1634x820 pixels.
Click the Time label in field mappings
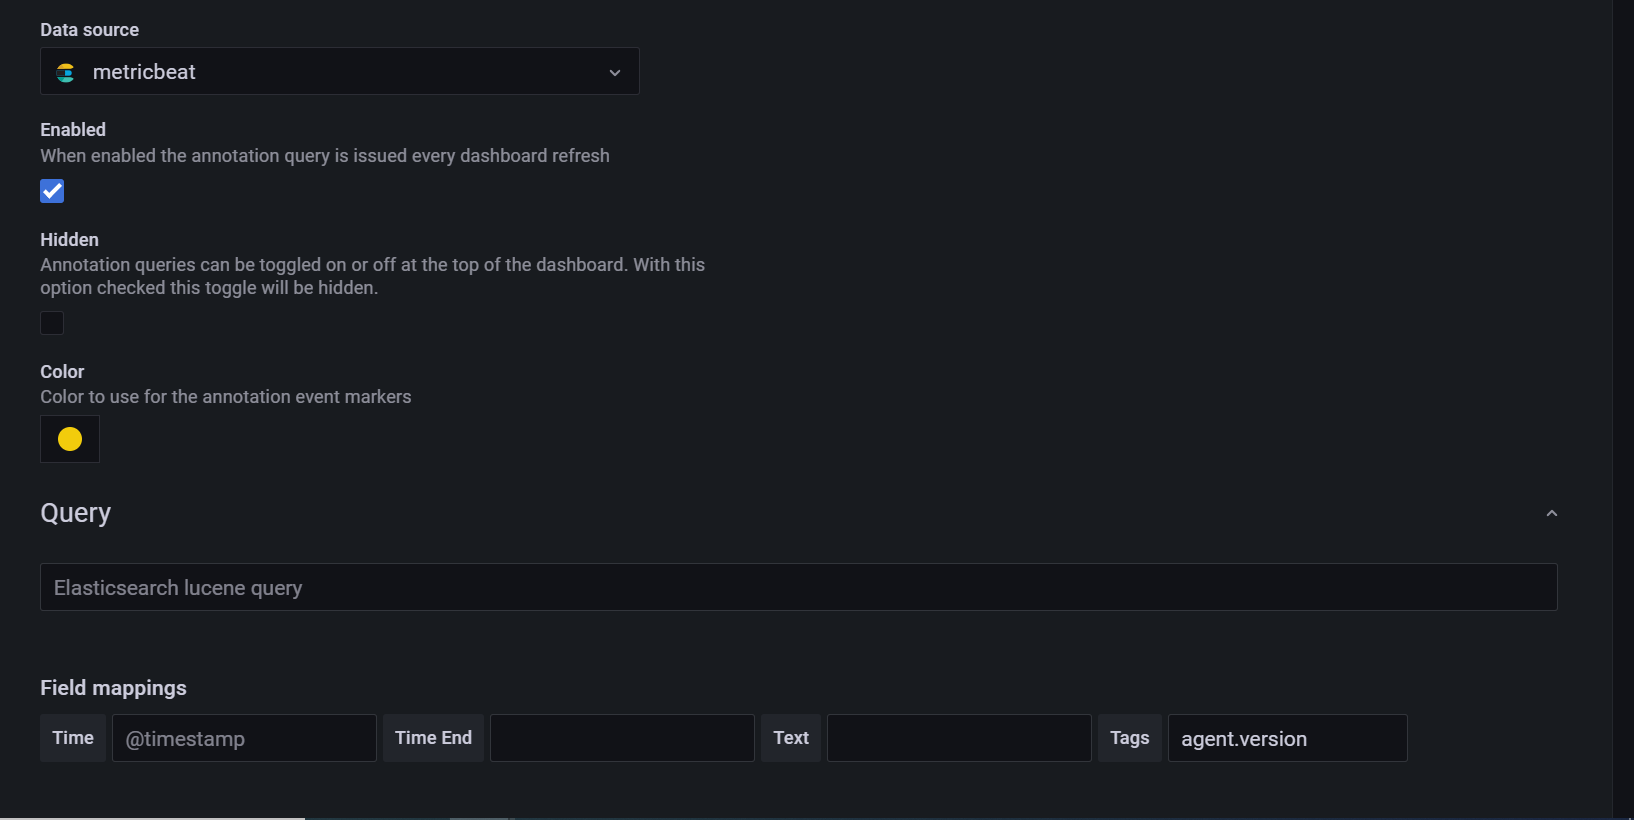pos(72,738)
